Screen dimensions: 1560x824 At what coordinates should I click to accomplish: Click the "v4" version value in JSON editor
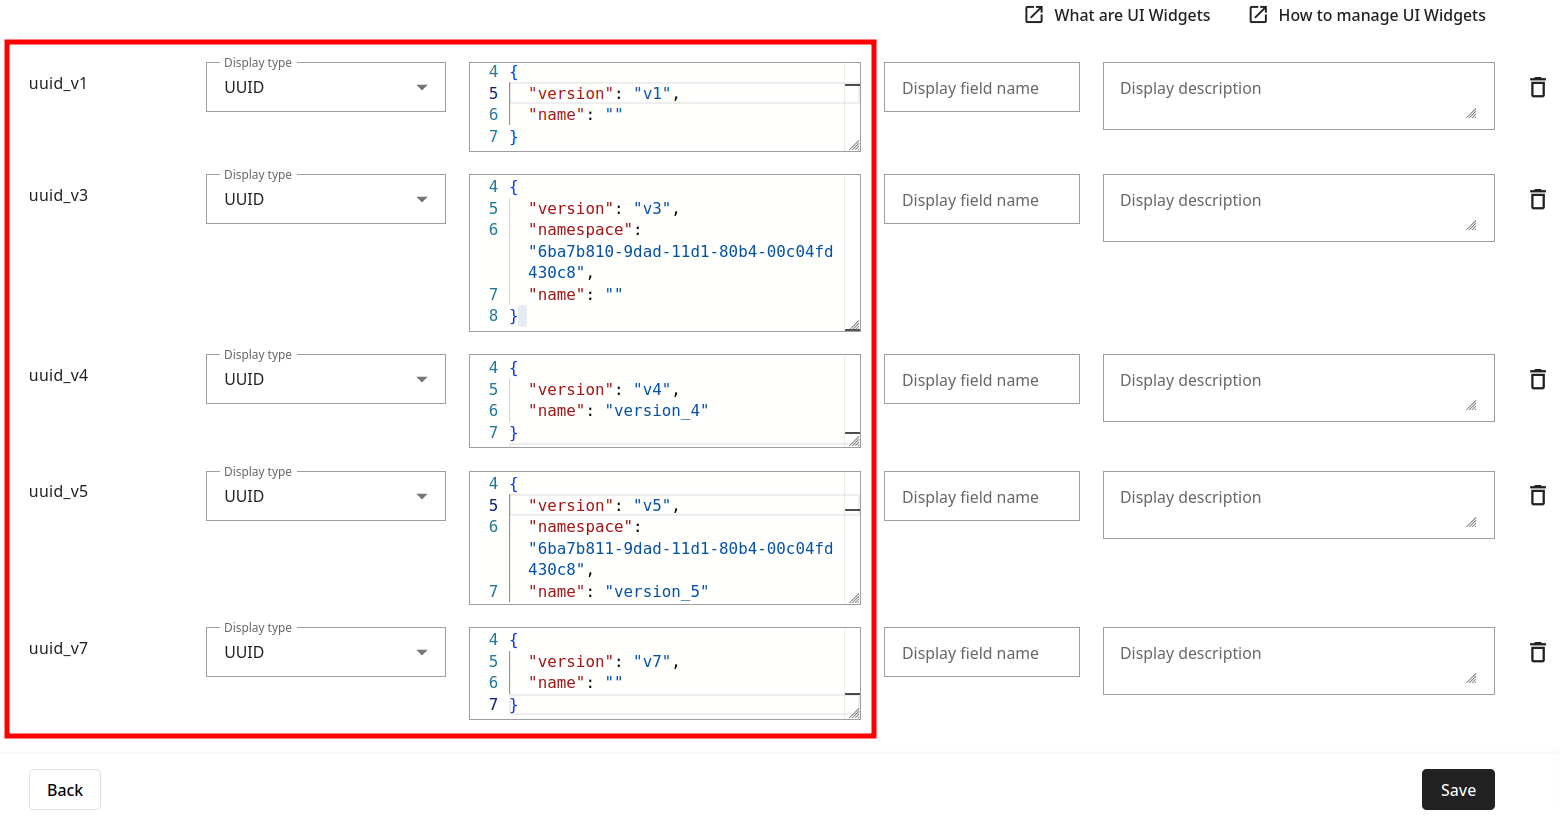(652, 390)
